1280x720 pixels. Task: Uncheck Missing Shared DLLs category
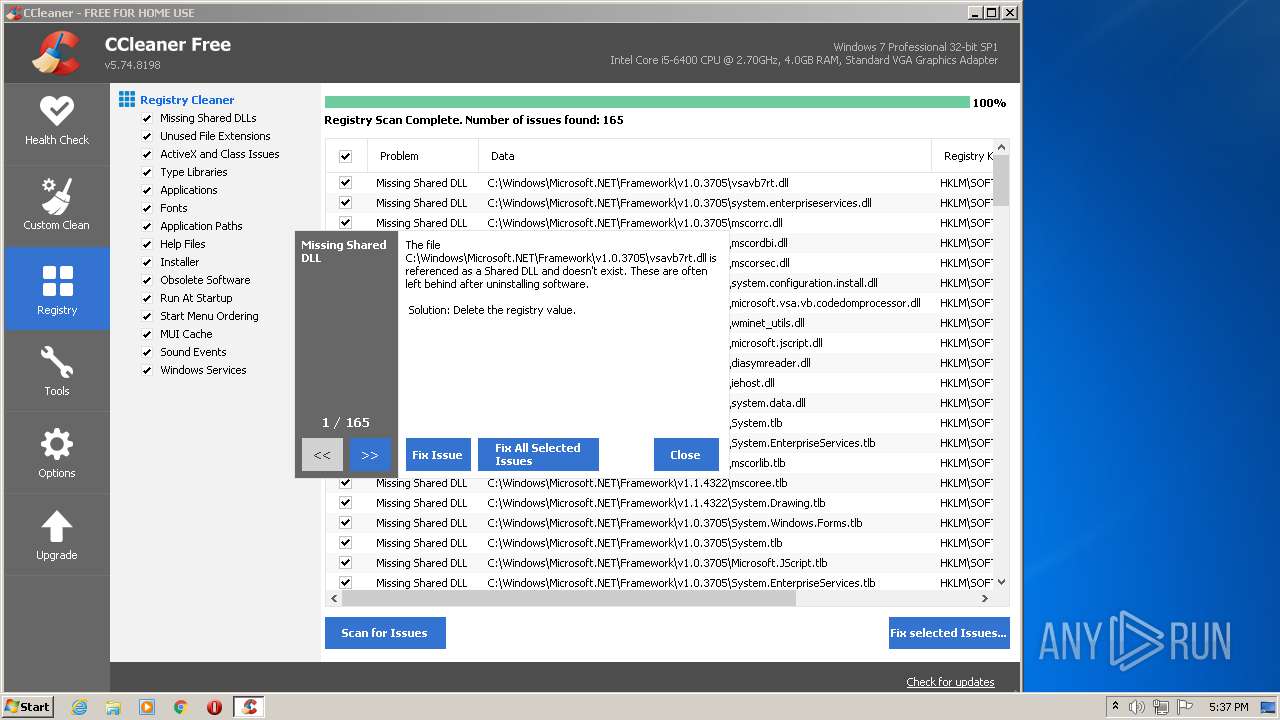[147, 118]
